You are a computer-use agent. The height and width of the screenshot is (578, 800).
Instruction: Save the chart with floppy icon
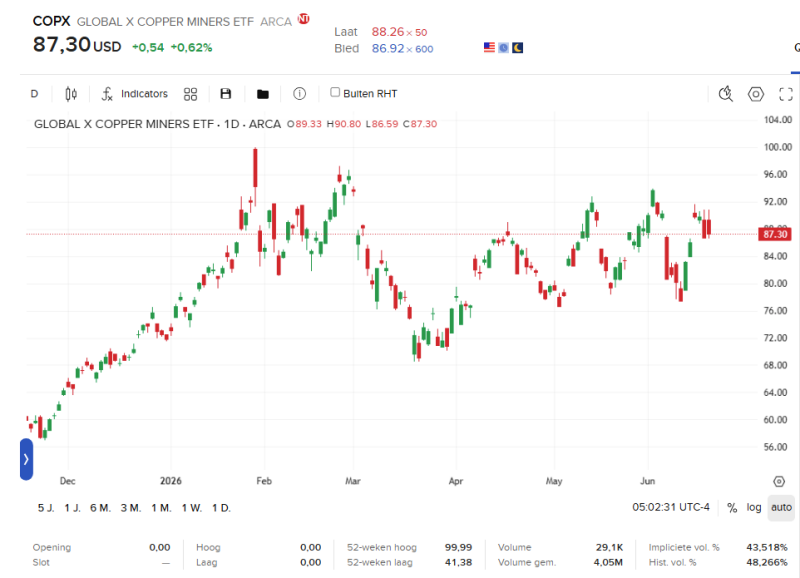pyautogui.click(x=226, y=94)
